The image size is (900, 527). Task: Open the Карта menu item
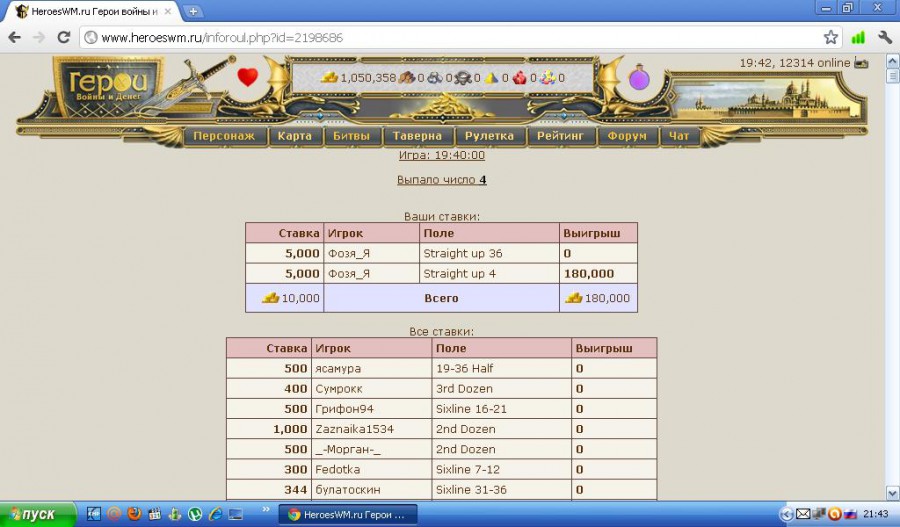click(295, 136)
